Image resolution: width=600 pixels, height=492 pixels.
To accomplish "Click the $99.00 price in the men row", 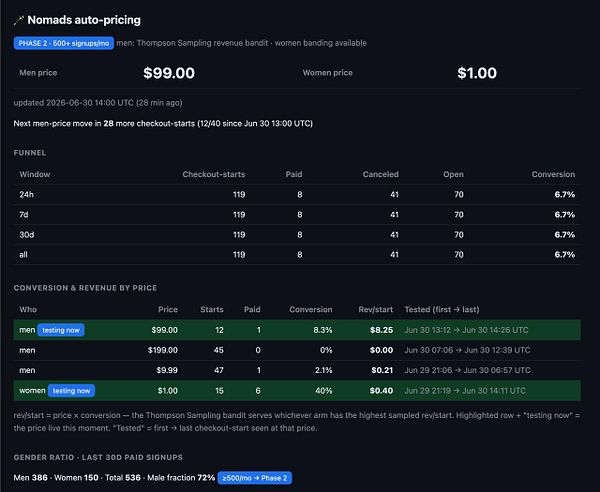I will coord(164,330).
